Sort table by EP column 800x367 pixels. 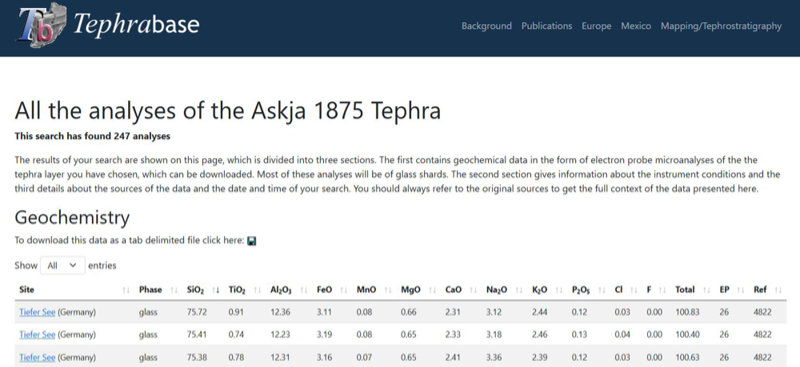pyautogui.click(x=732, y=289)
